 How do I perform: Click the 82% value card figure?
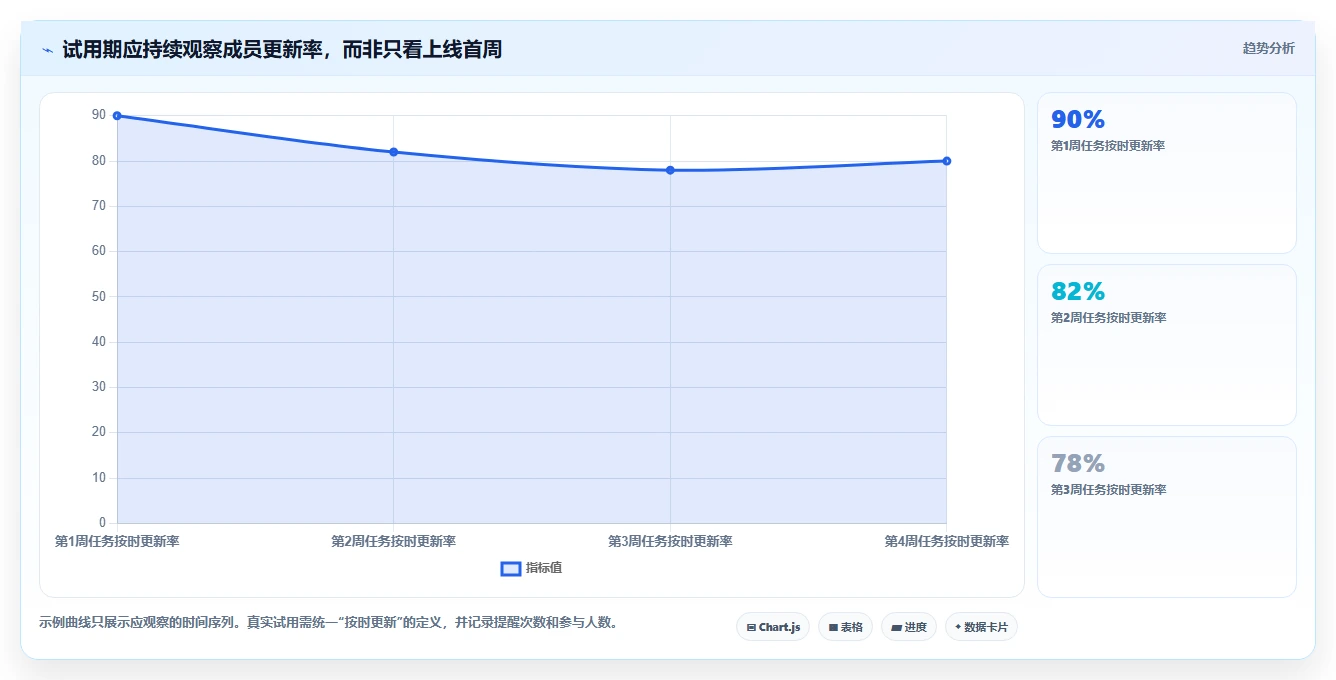[x=1078, y=292]
